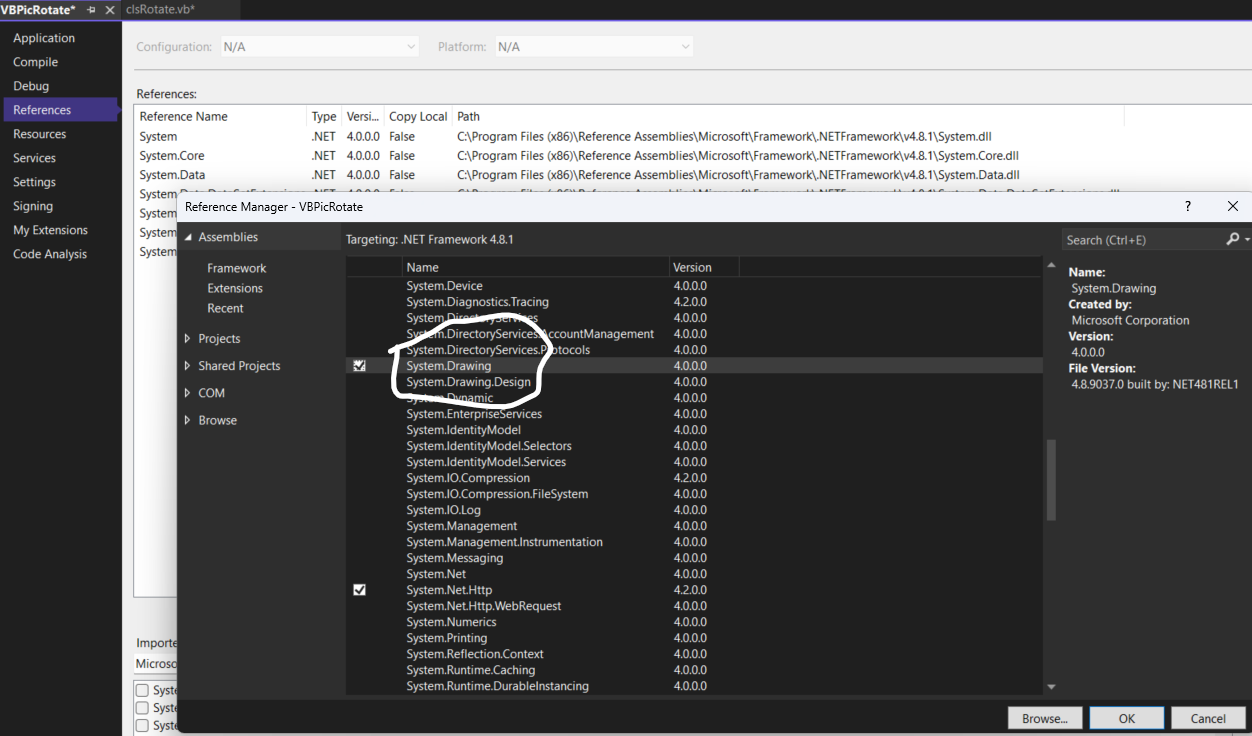Click the assembly list scroll down arrow

point(1051,687)
